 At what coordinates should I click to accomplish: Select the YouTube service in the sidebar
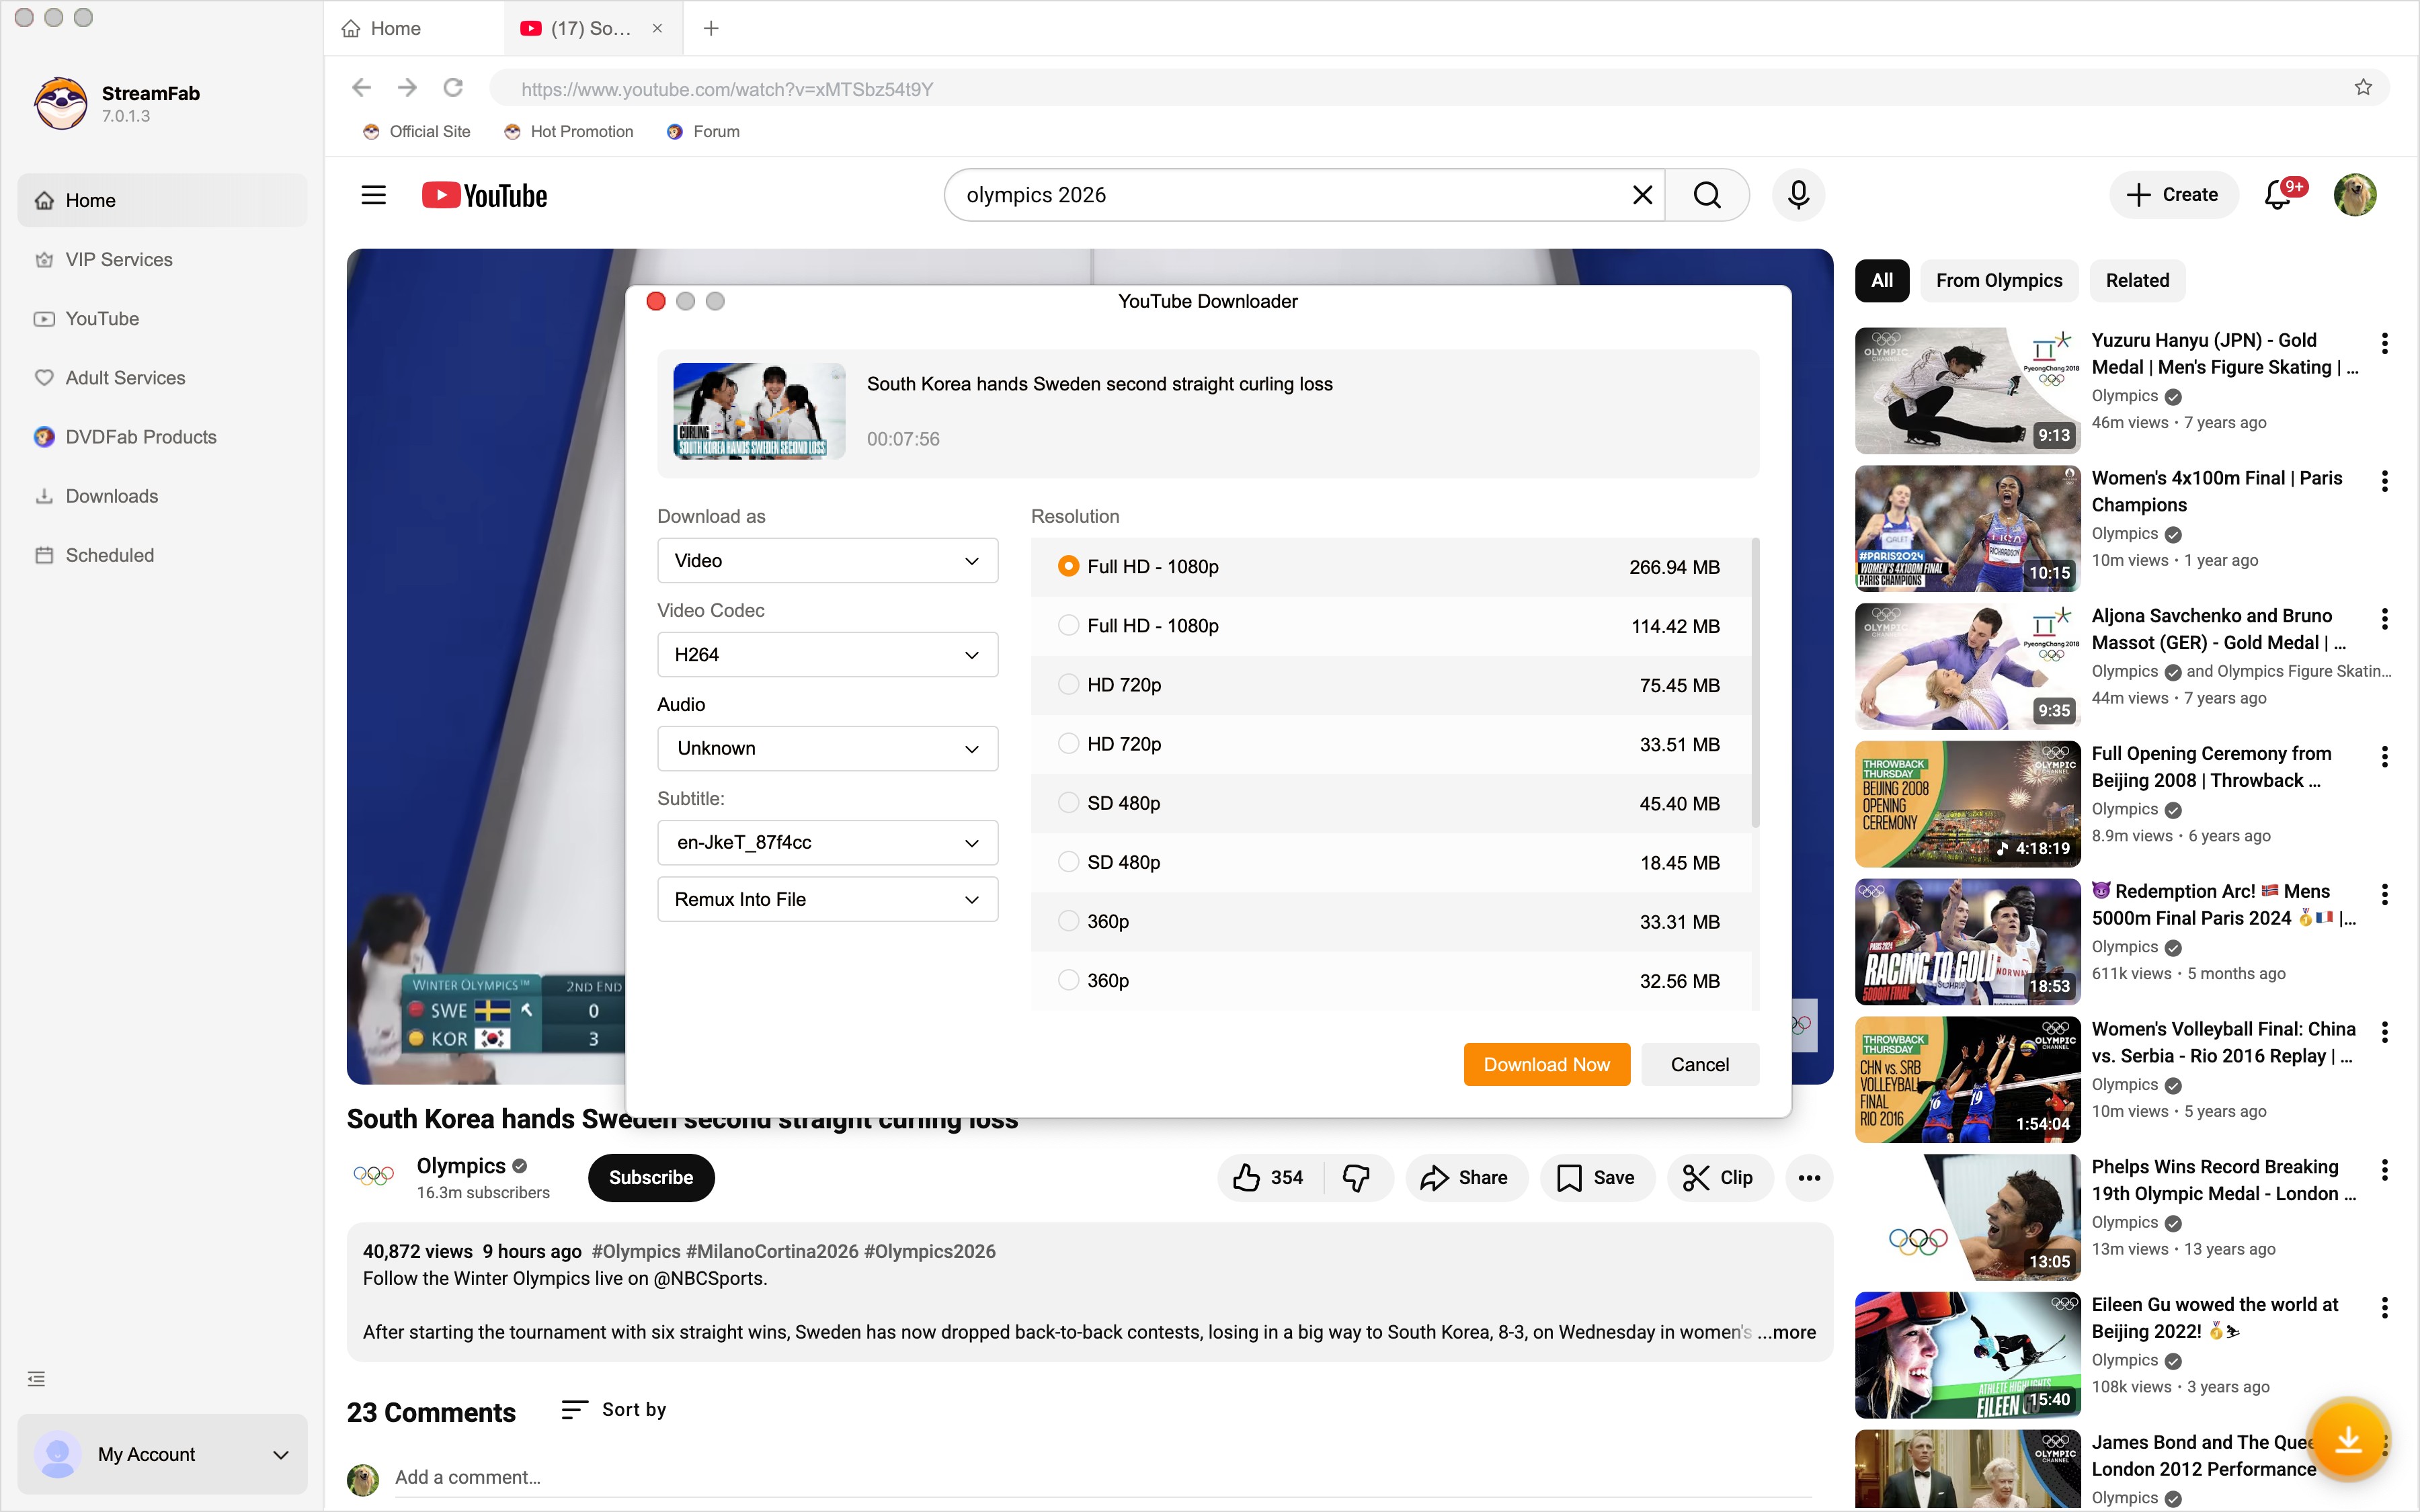(101, 318)
